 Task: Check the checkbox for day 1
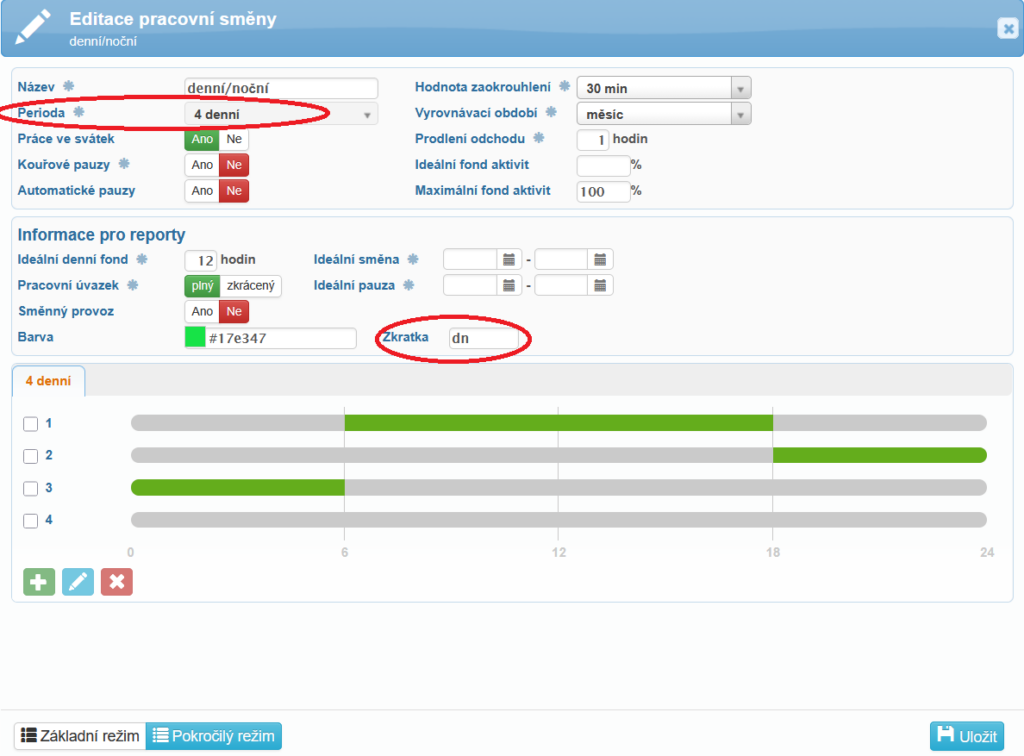(x=31, y=424)
